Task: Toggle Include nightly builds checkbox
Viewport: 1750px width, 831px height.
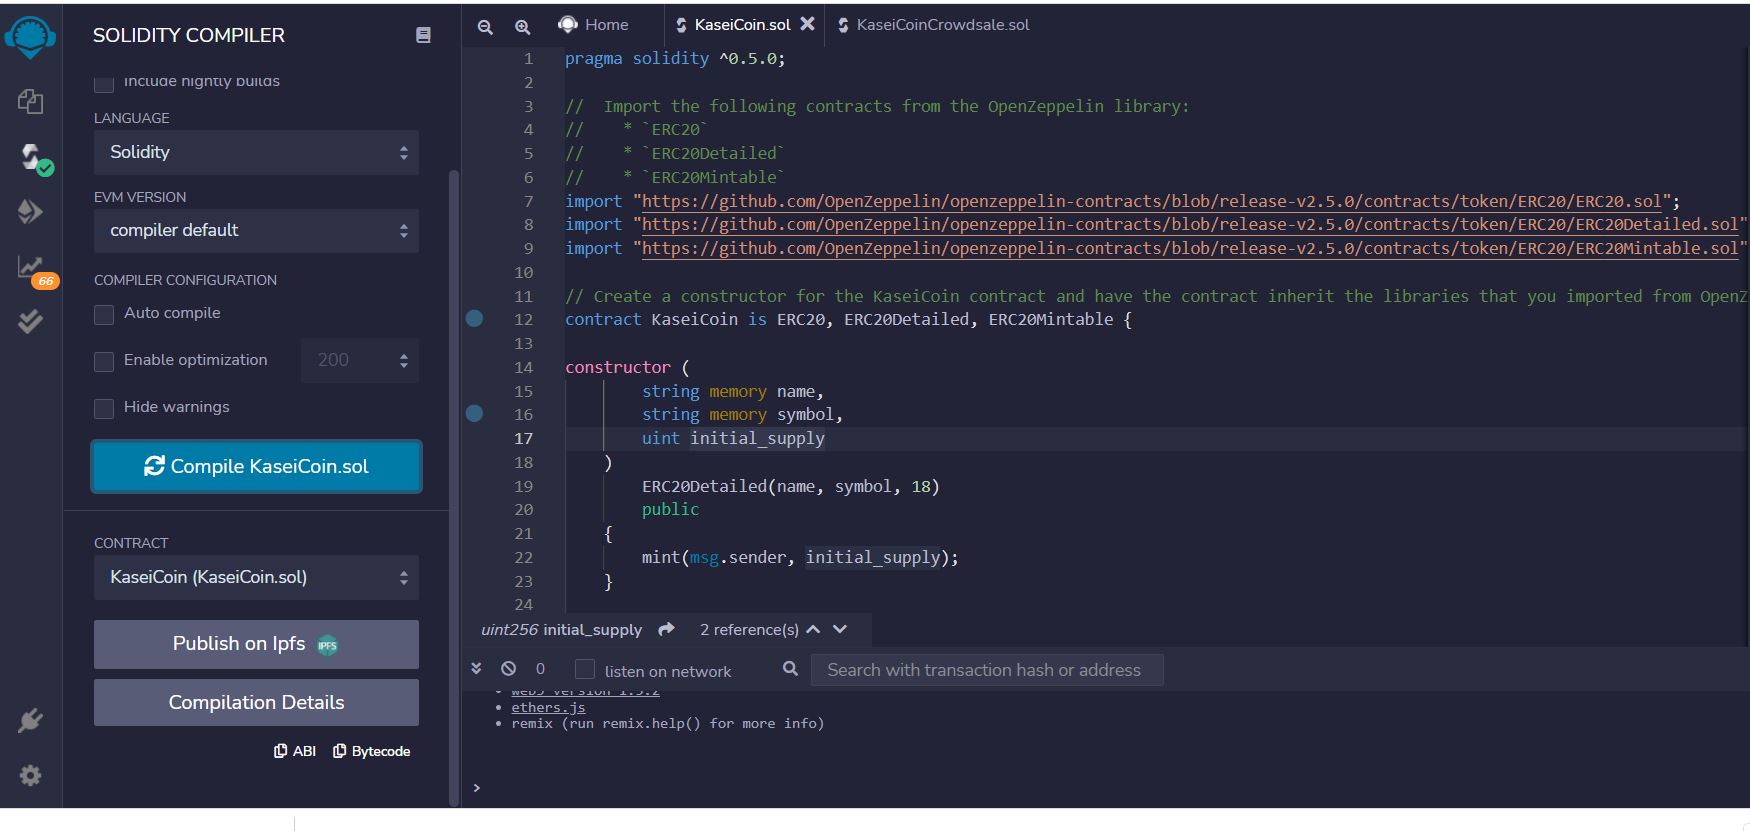Action: click(104, 83)
